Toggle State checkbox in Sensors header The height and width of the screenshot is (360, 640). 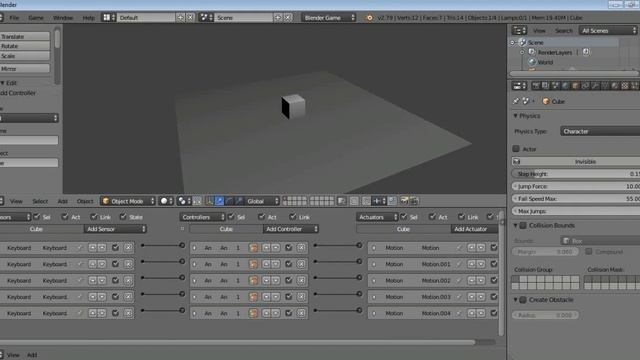pyautogui.click(x=123, y=217)
